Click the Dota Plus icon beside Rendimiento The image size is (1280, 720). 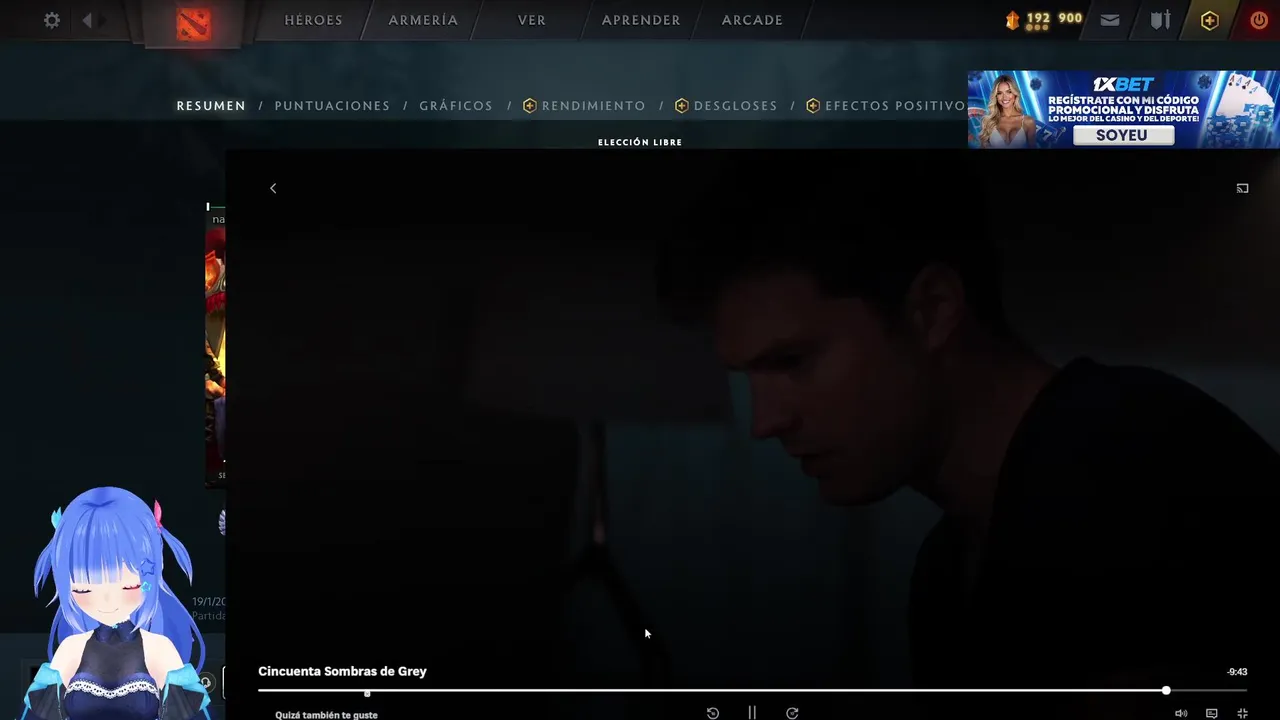(x=530, y=106)
